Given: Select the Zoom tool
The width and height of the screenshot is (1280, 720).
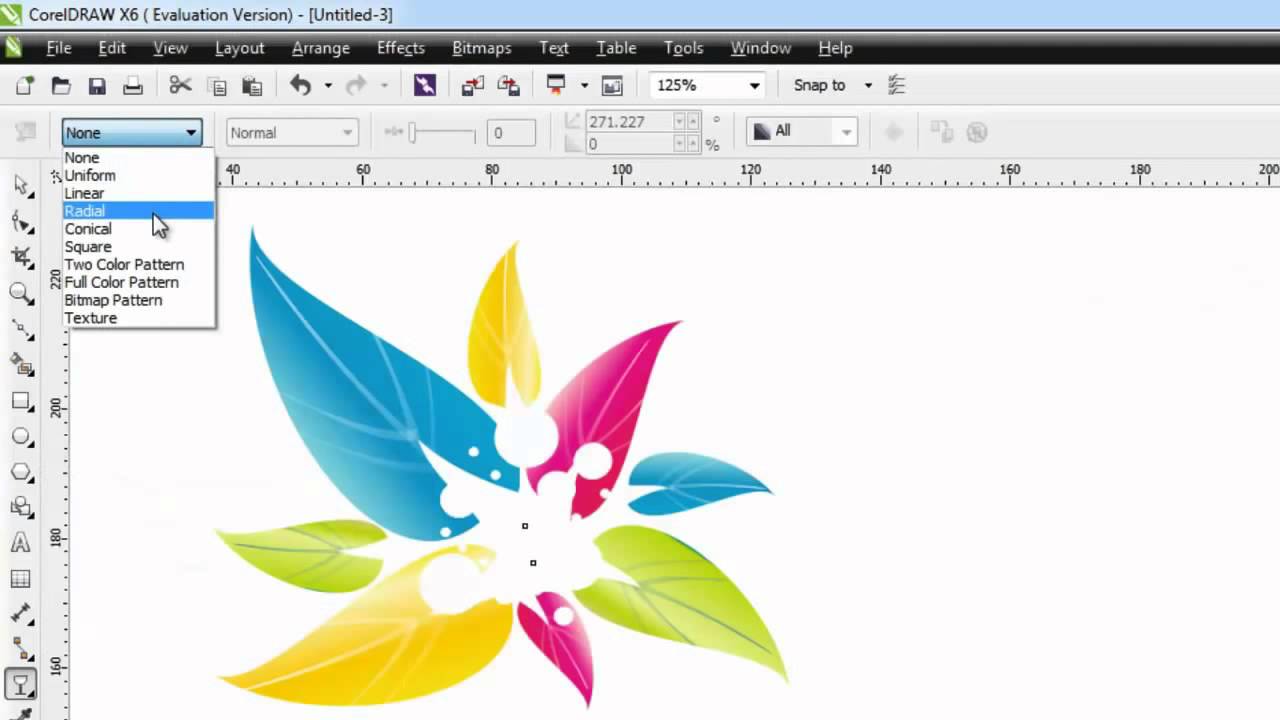Looking at the screenshot, I should tap(21, 292).
